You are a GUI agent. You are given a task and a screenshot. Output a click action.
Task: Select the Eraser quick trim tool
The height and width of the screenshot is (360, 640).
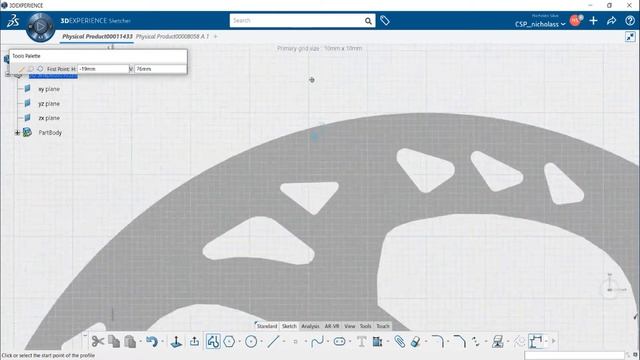[416, 341]
